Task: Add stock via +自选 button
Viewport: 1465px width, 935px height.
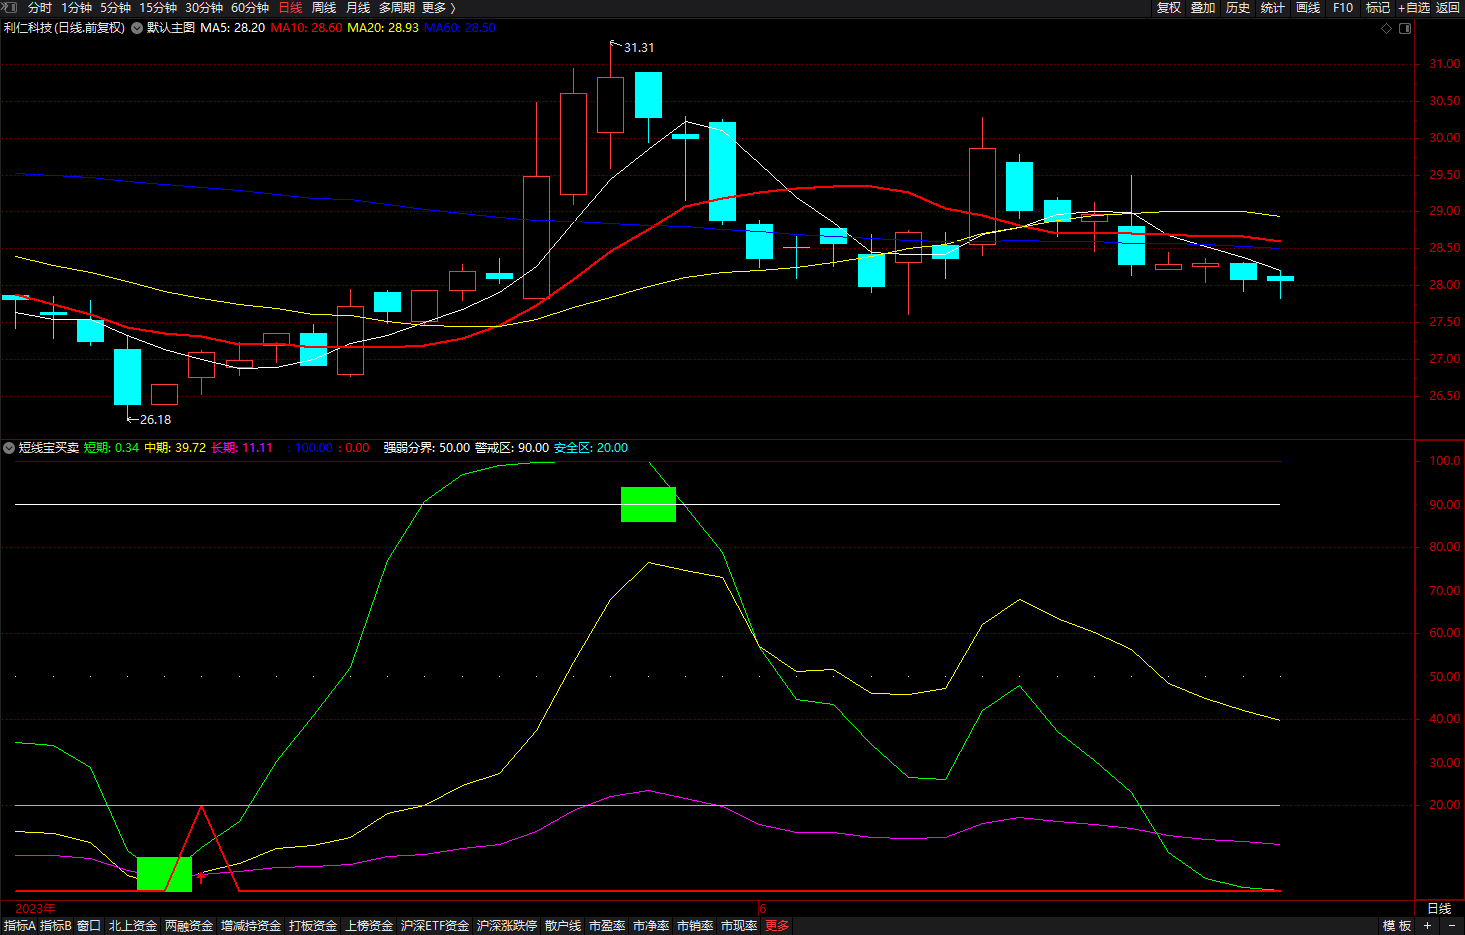Action: click(1414, 8)
